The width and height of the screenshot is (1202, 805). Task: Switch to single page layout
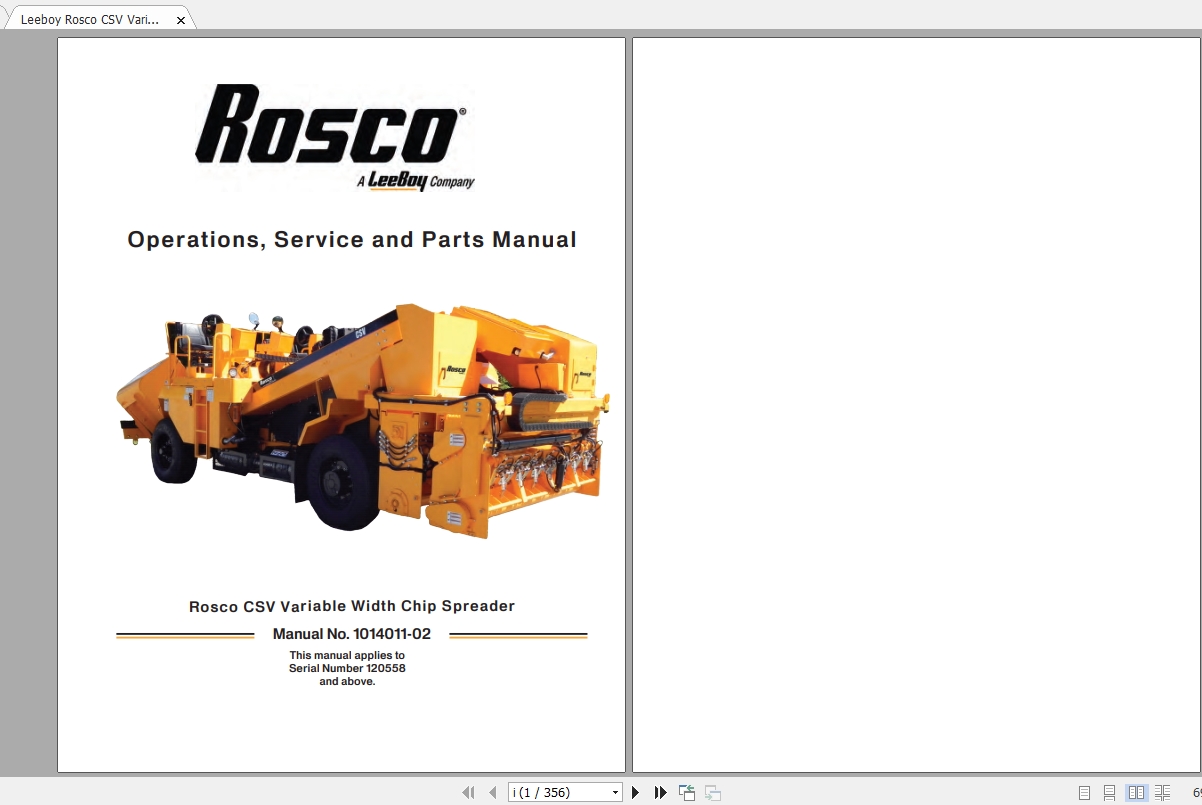(1084, 792)
